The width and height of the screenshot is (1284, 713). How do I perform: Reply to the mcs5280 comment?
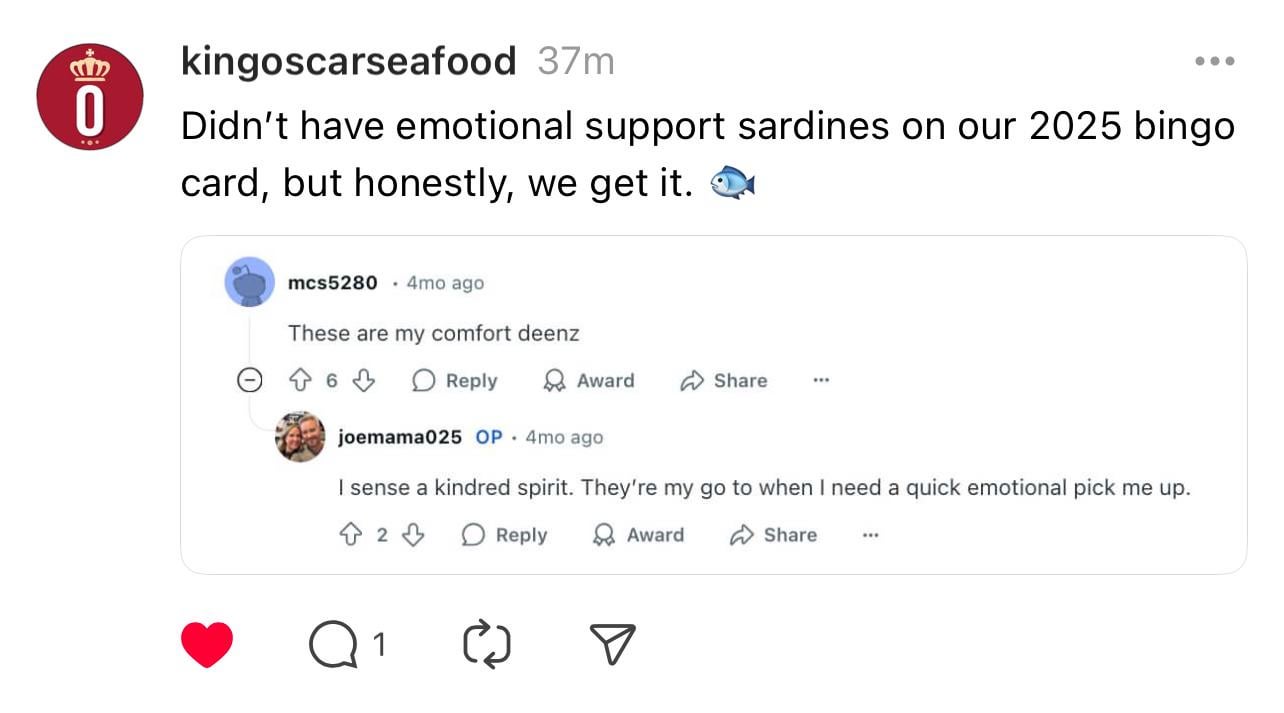[x=455, y=380]
